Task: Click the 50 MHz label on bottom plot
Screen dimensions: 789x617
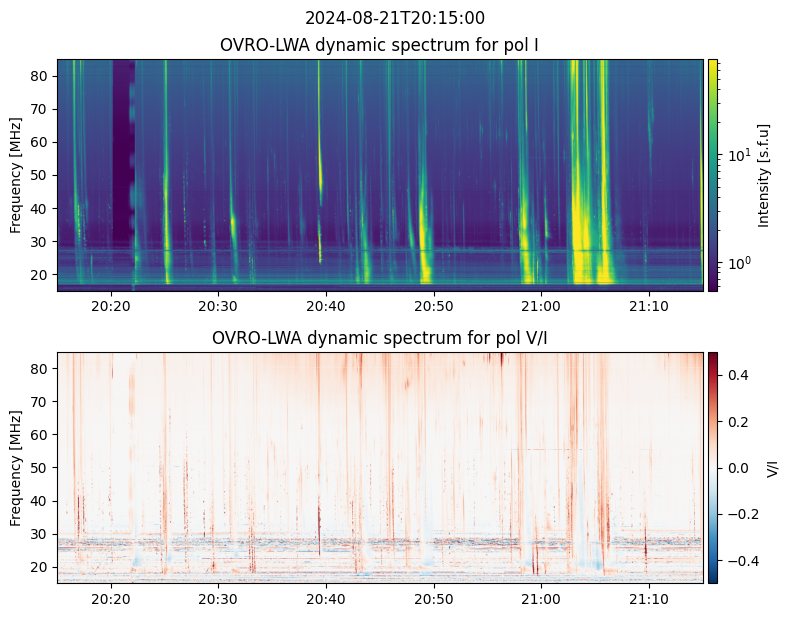Action: [40, 468]
